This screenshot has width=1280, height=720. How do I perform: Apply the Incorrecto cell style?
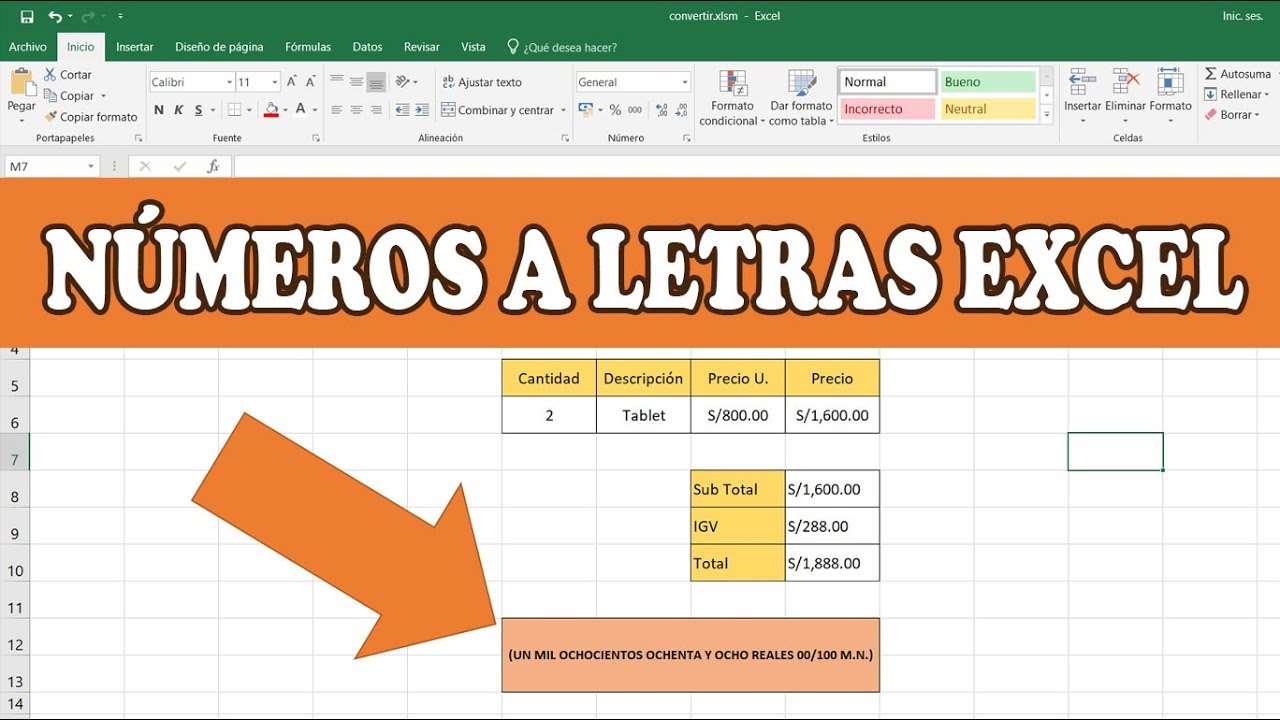[887, 109]
